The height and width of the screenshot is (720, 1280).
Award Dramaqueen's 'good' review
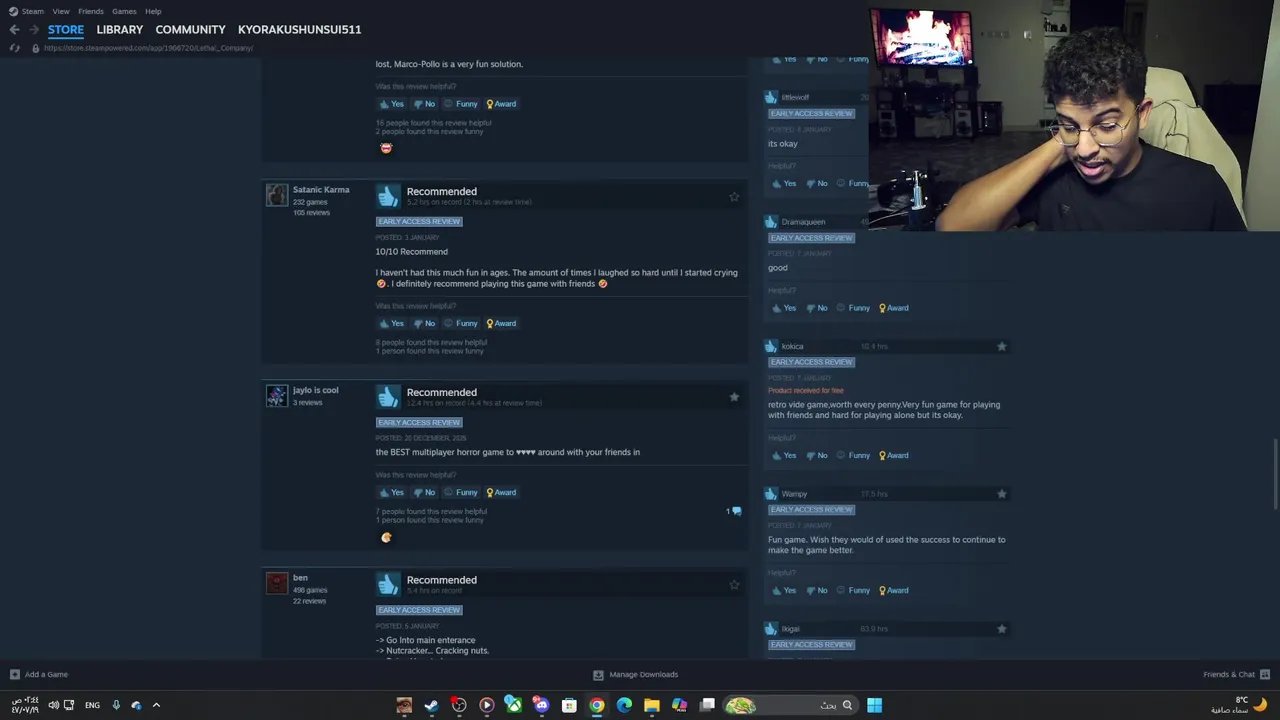pos(893,308)
